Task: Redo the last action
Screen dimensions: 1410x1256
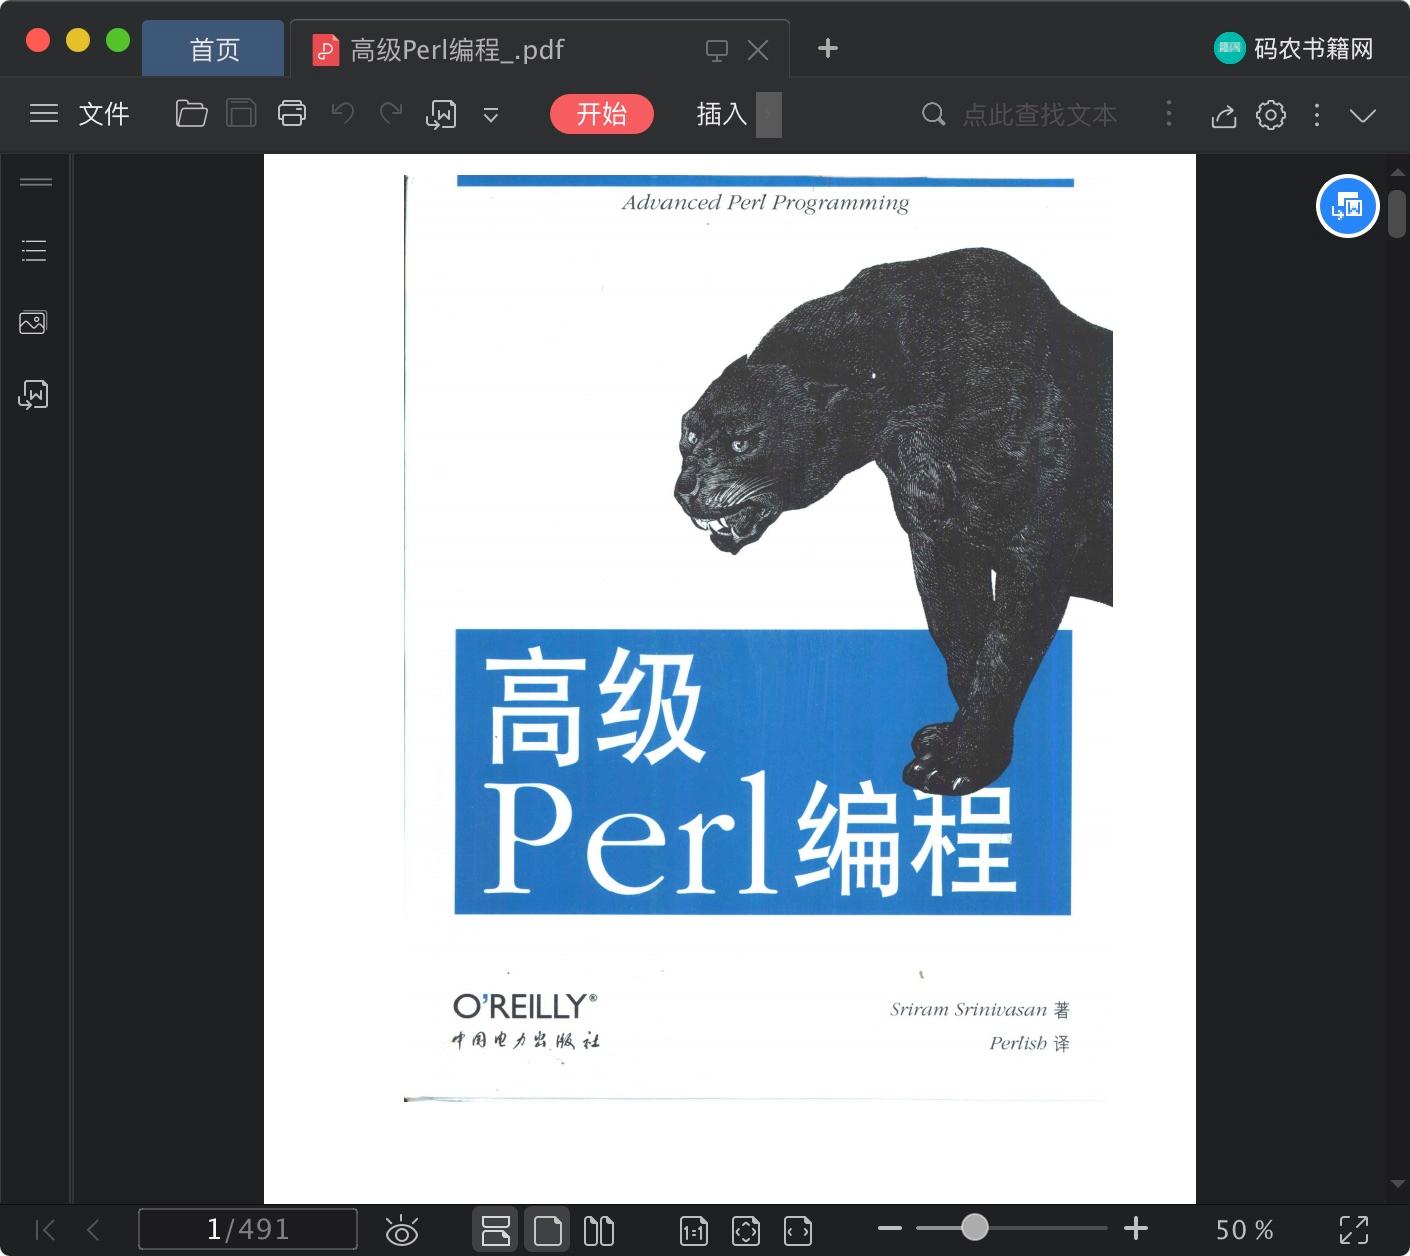Action: coord(391,114)
